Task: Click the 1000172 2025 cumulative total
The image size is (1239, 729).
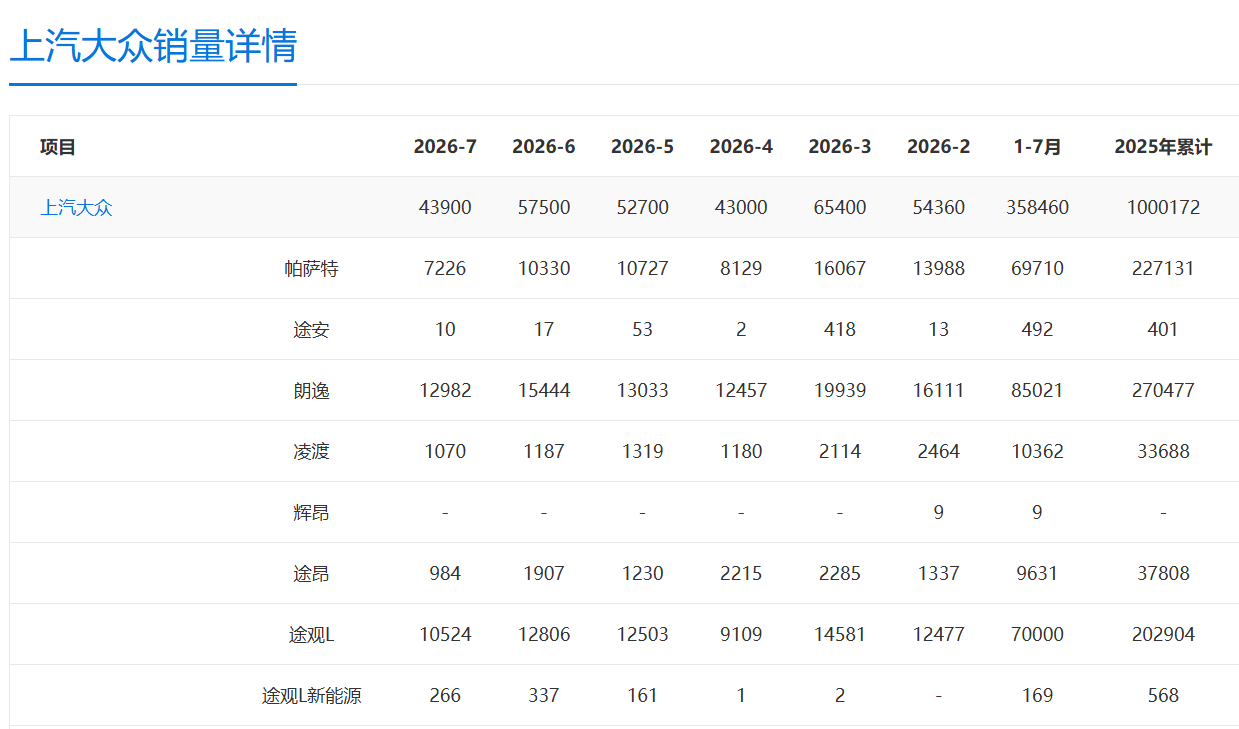Action: [1163, 208]
